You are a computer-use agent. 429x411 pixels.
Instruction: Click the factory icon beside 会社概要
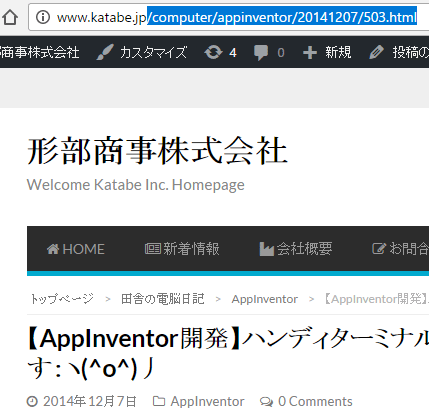pyautogui.click(x=267, y=249)
